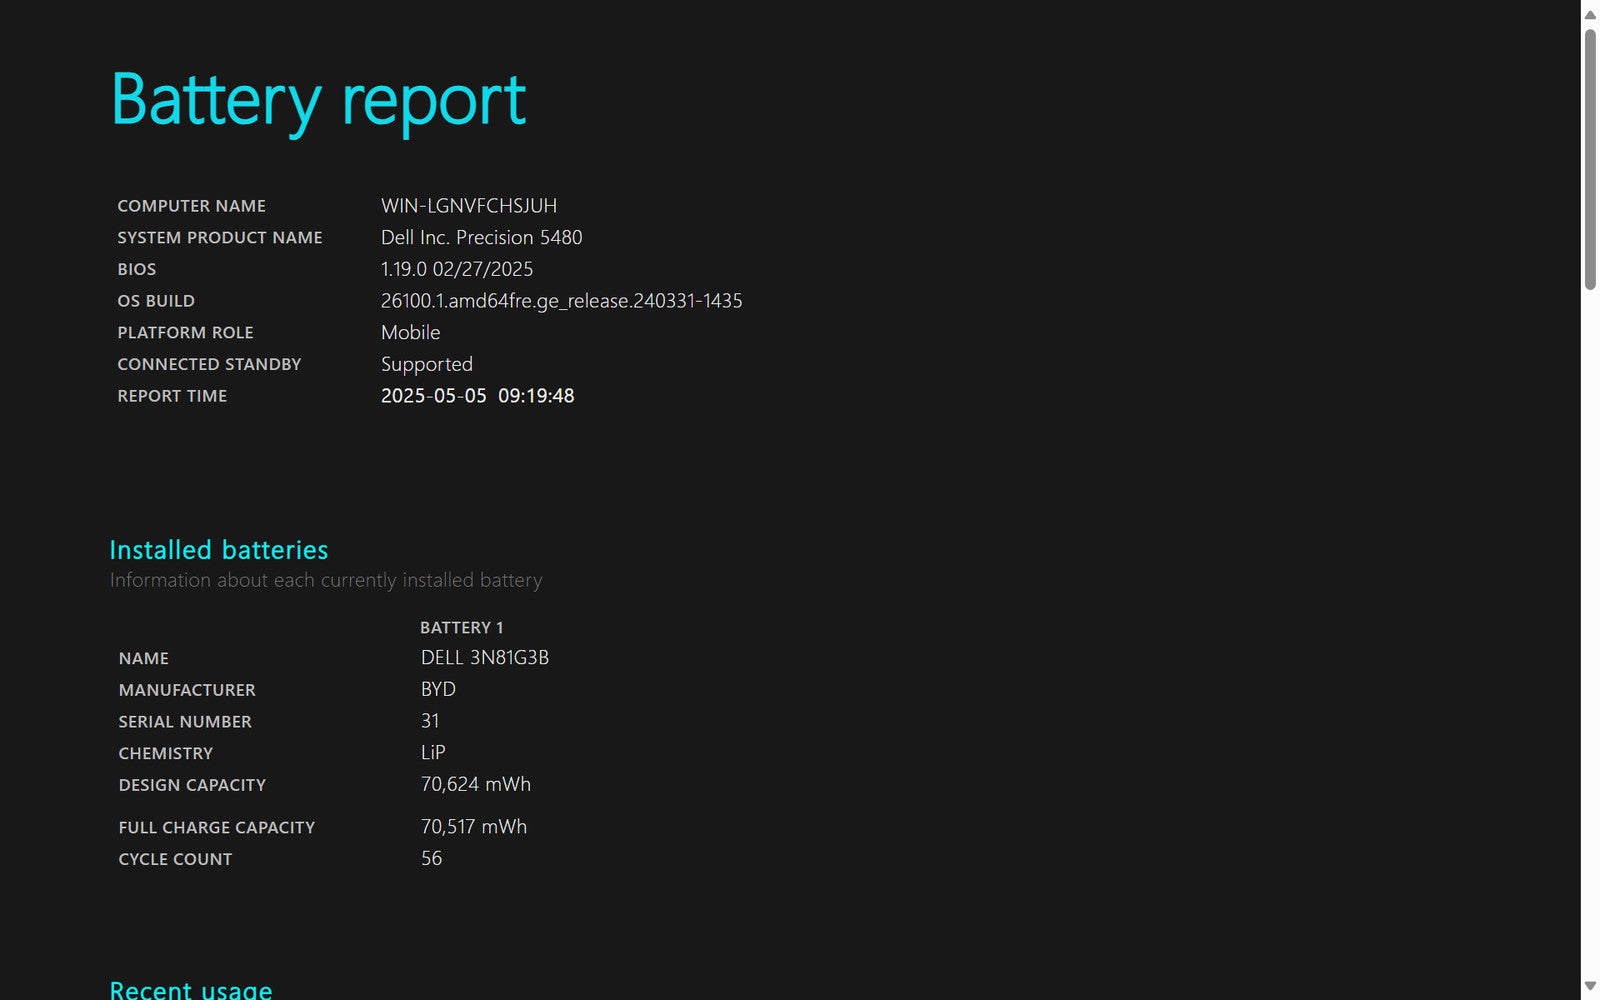Click the COMPUTER NAME label
Screen dimensions: 1600x1000
click(192, 206)
